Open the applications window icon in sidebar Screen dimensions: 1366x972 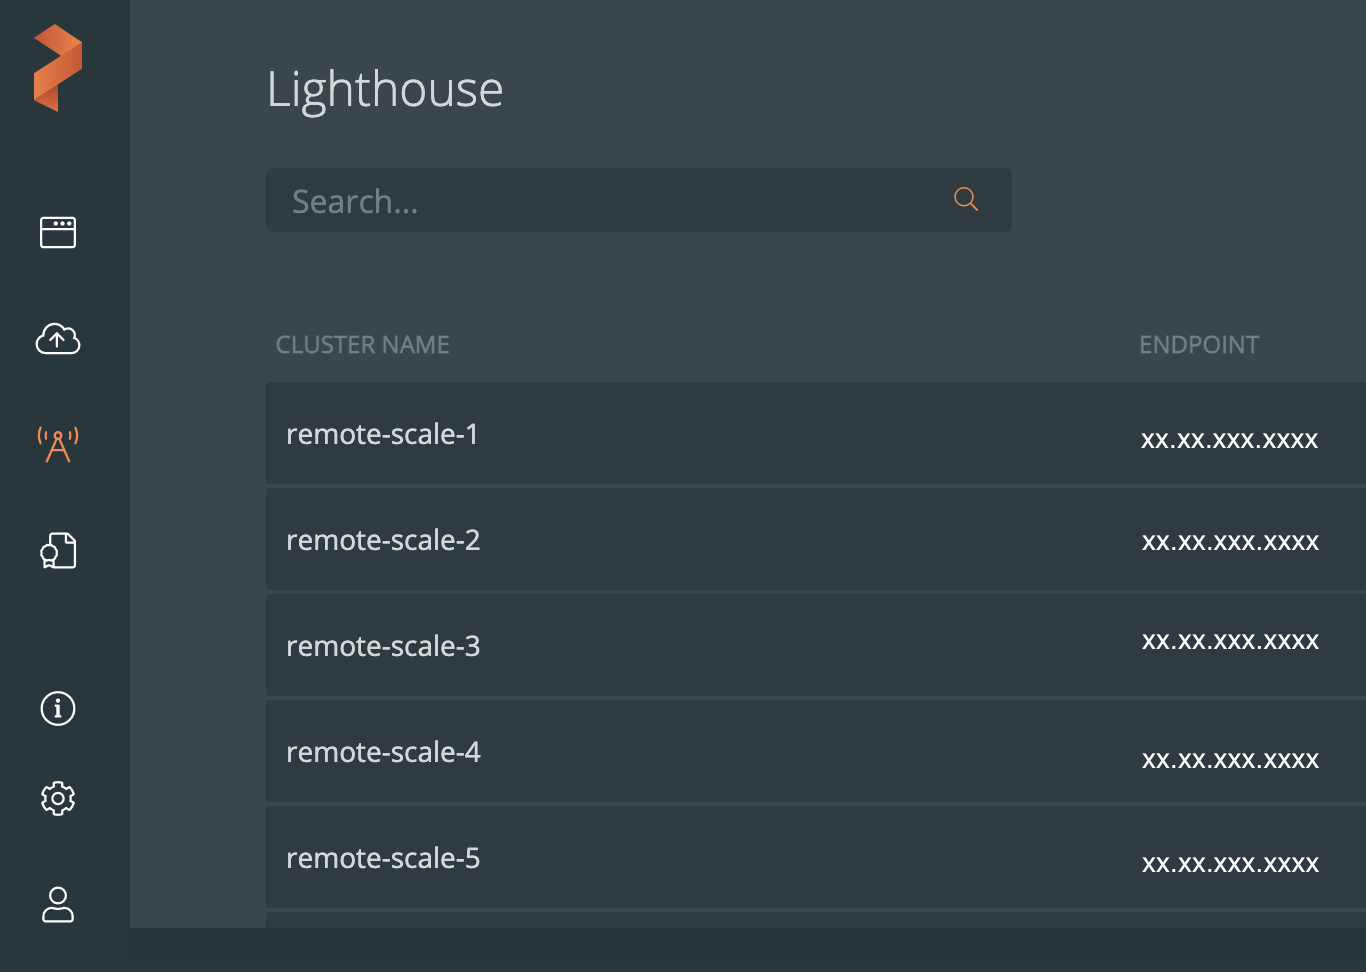[58, 232]
